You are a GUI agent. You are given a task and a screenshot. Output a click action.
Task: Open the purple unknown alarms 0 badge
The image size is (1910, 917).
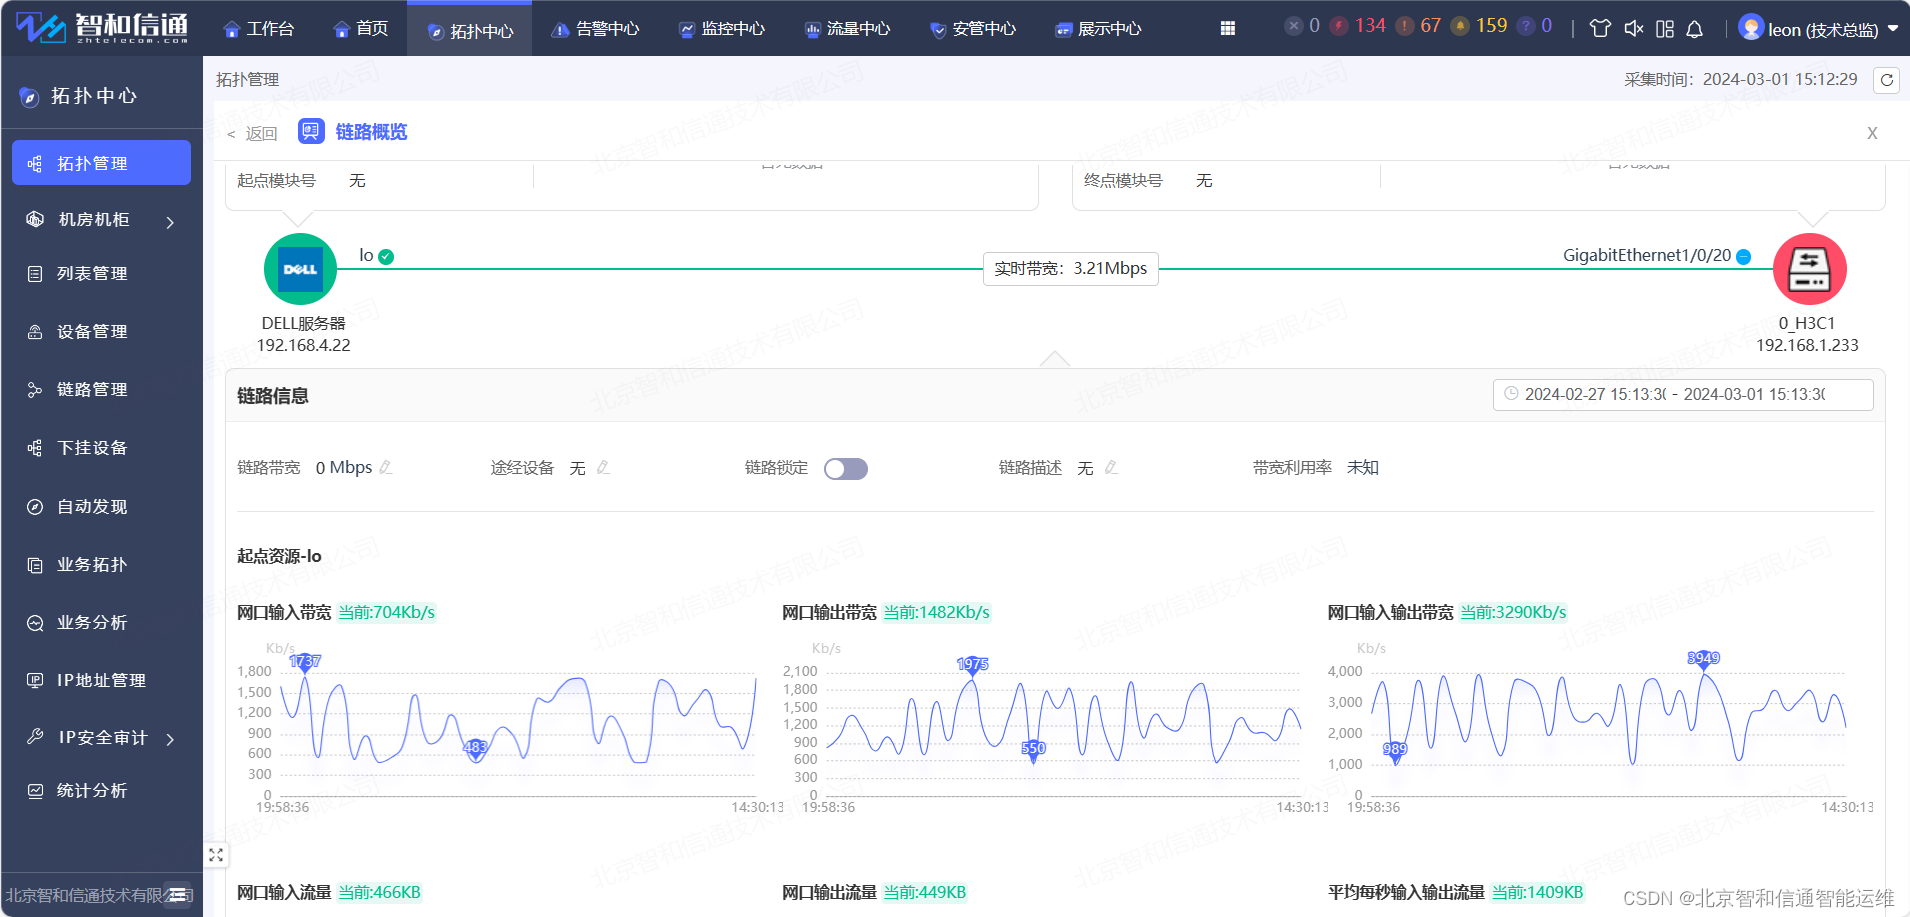pyautogui.click(x=1536, y=26)
